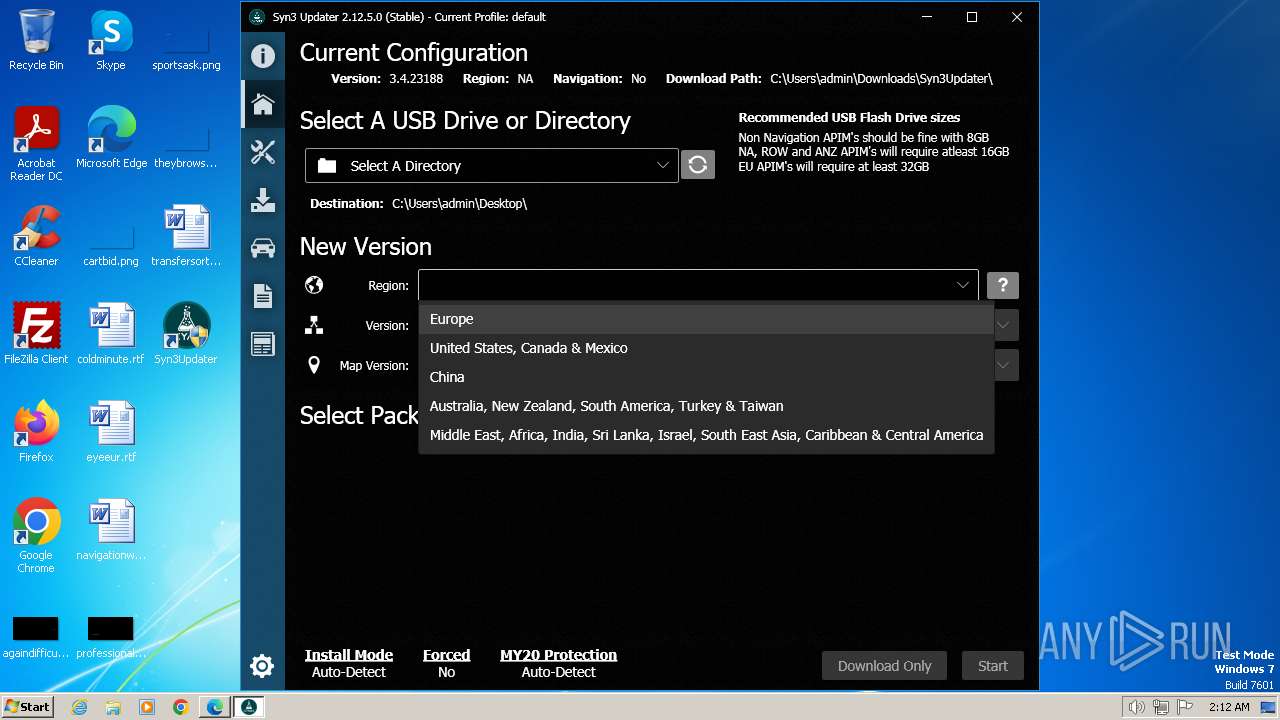Open Recycle Bin desktop icon

pos(36,40)
